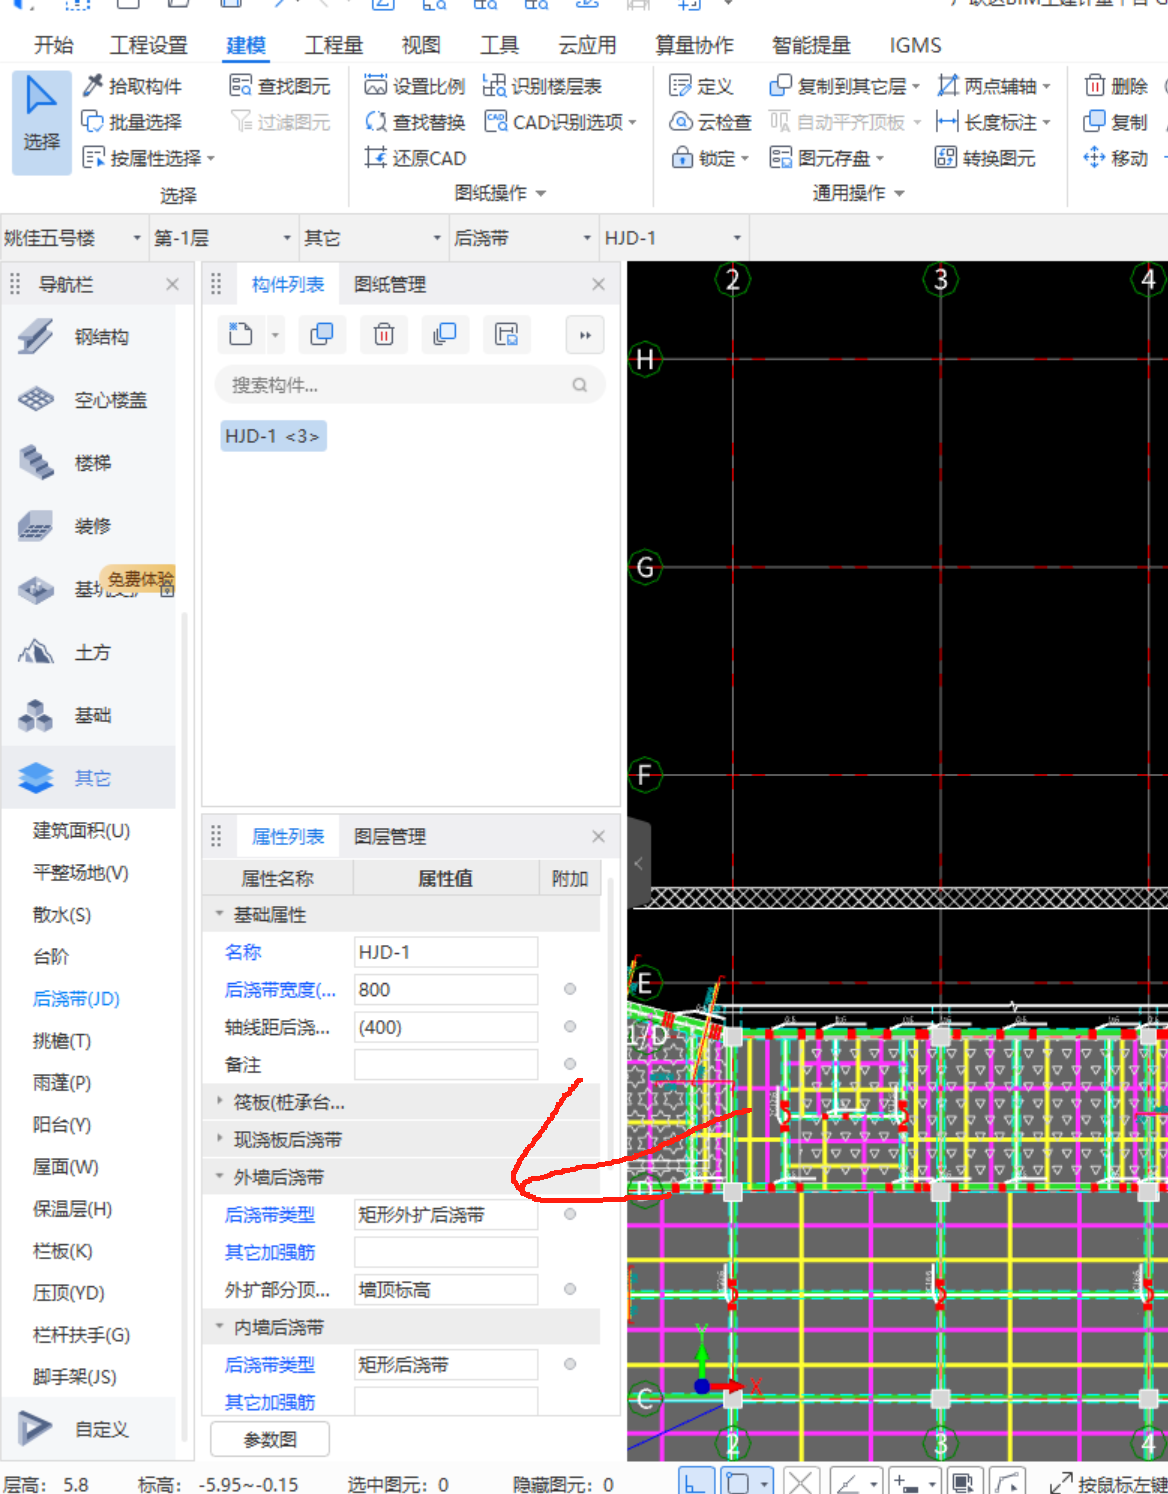Click trash delete icon in component list

click(x=384, y=334)
